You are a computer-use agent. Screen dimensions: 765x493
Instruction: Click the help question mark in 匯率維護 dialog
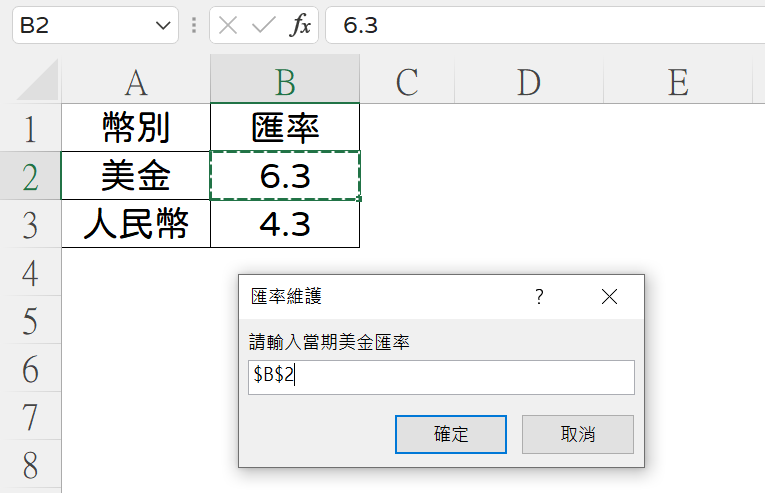click(x=539, y=297)
